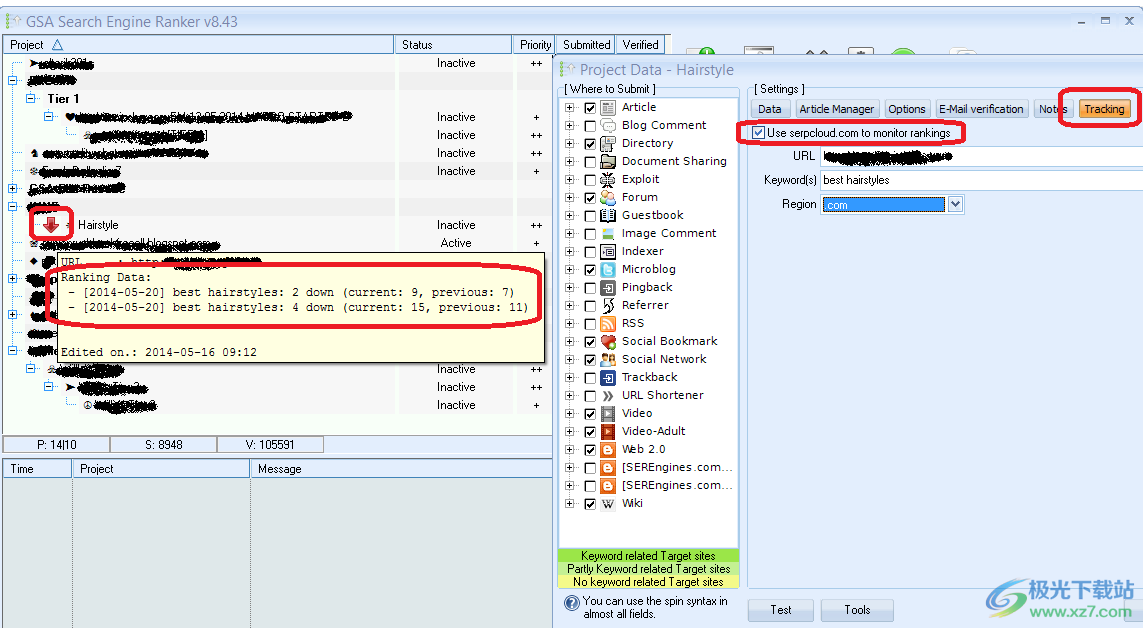Screen dimensions: 1145x628
Task: Click the Video filmstrip icon
Action: coord(608,414)
